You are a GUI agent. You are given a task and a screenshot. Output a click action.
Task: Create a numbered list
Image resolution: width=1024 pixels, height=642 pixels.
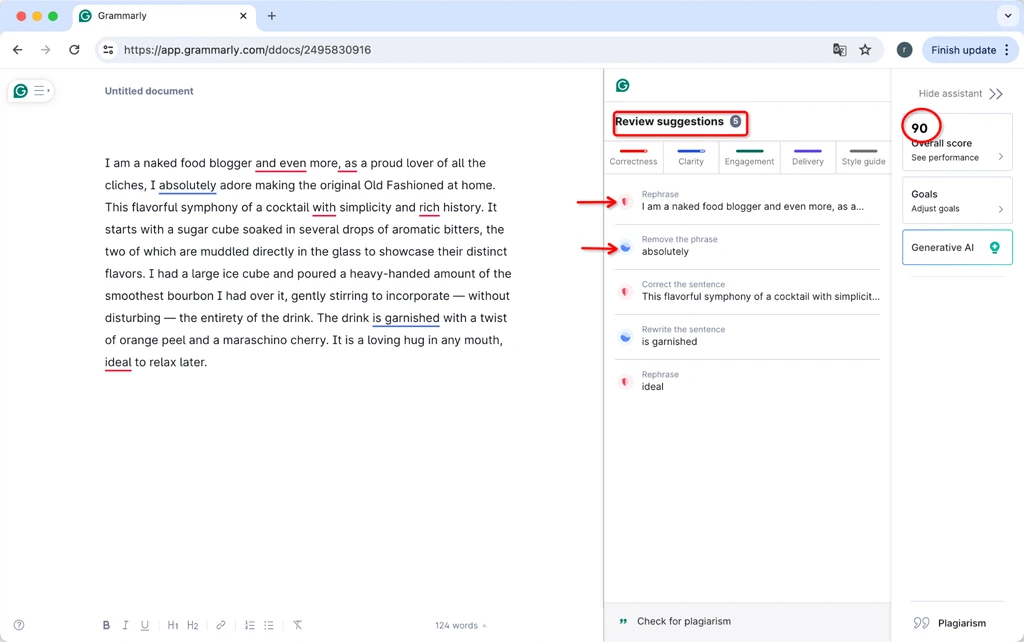coord(249,625)
